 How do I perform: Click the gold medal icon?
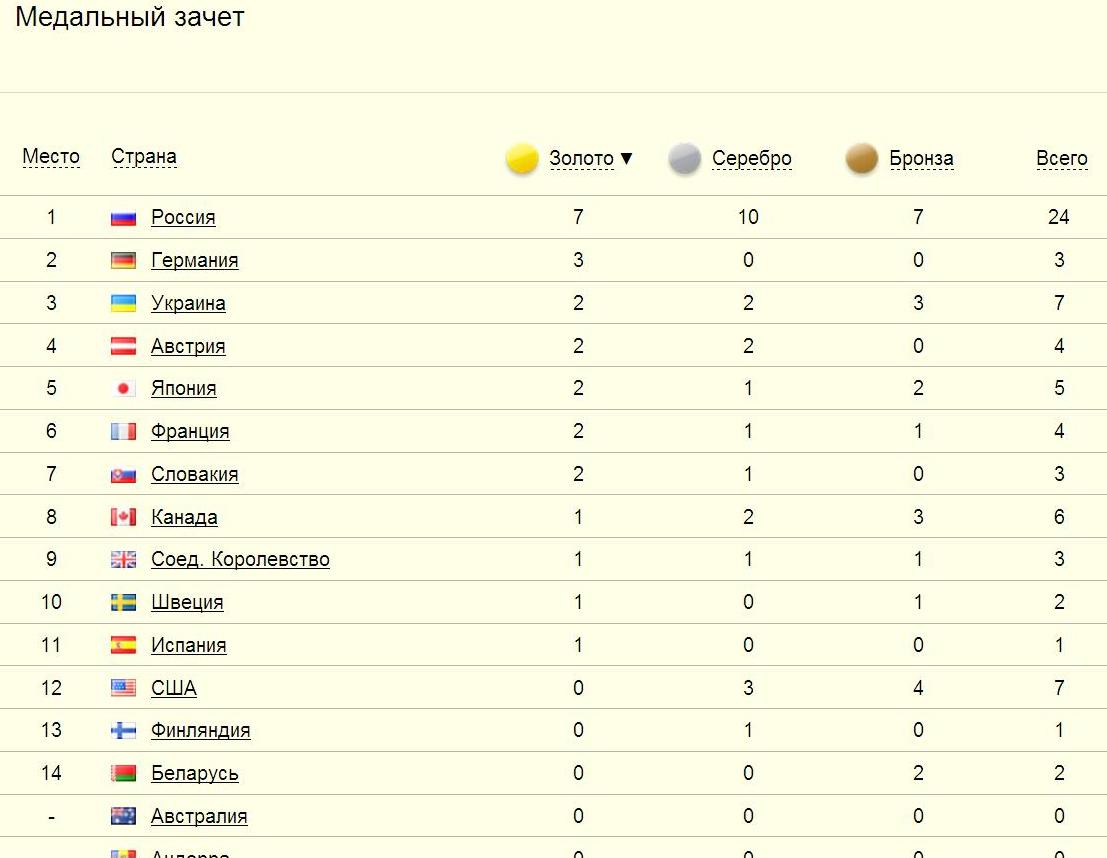(x=522, y=159)
